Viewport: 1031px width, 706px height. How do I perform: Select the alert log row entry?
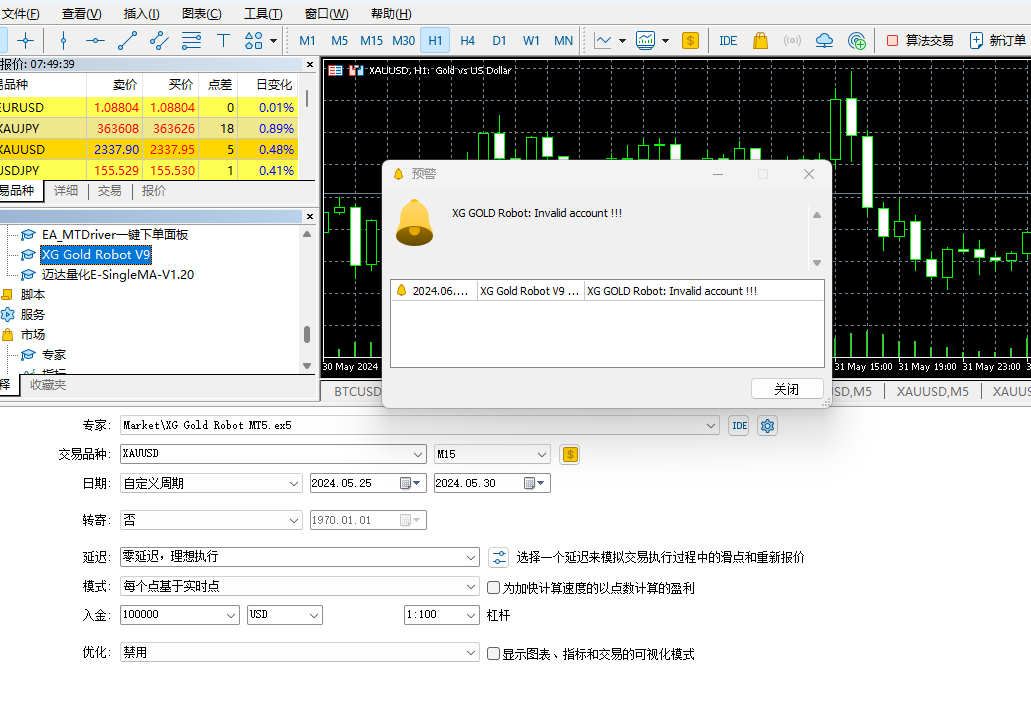tap(607, 291)
